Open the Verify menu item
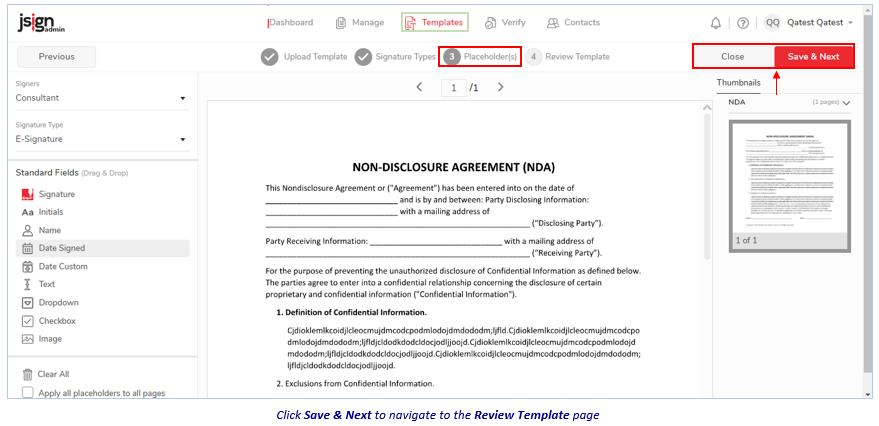 [x=505, y=22]
